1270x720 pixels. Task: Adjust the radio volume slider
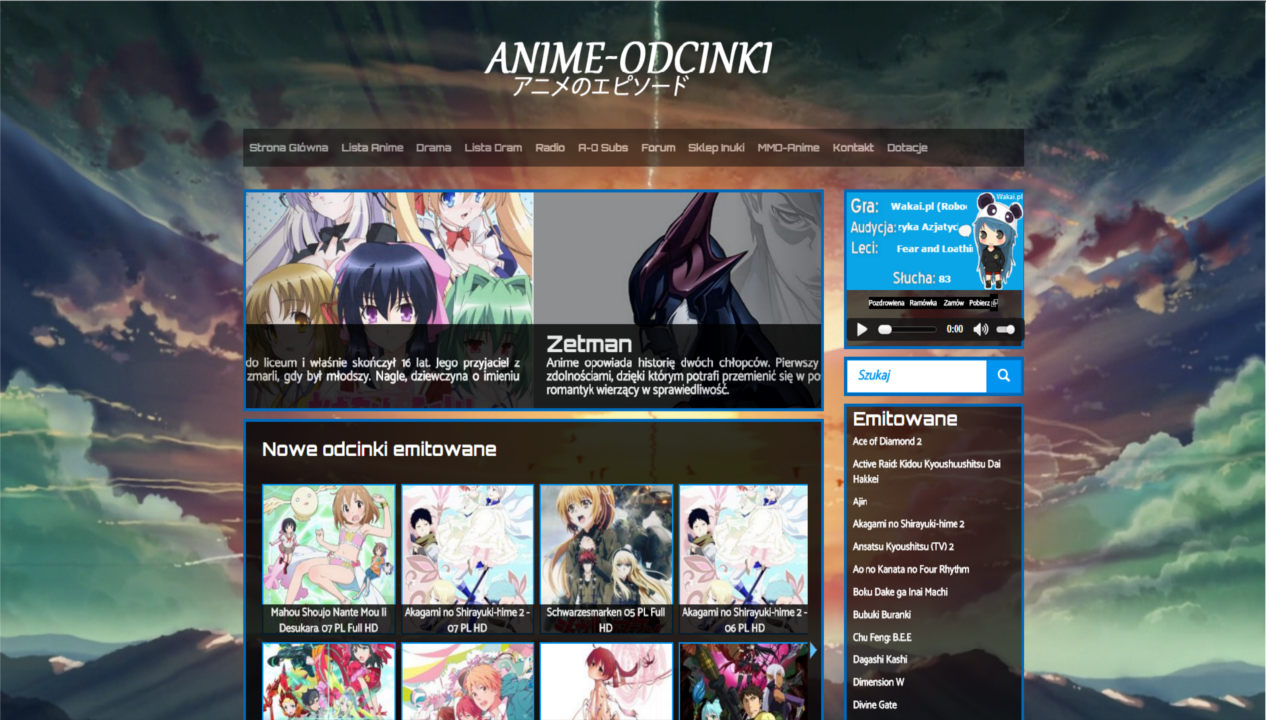pyautogui.click(x=1005, y=329)
